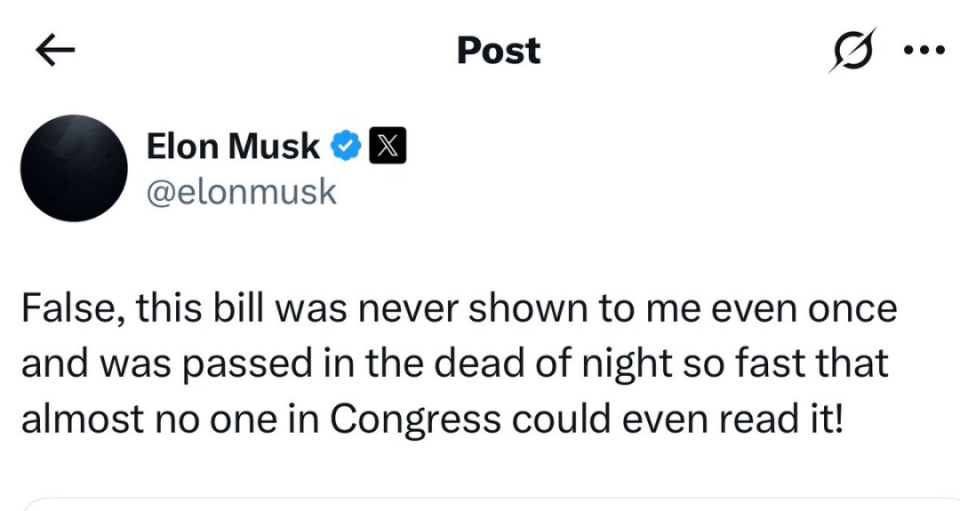960x511 pixels.
Task: Open Grok slashed-circle icon in header
Action: pos(853,50)
